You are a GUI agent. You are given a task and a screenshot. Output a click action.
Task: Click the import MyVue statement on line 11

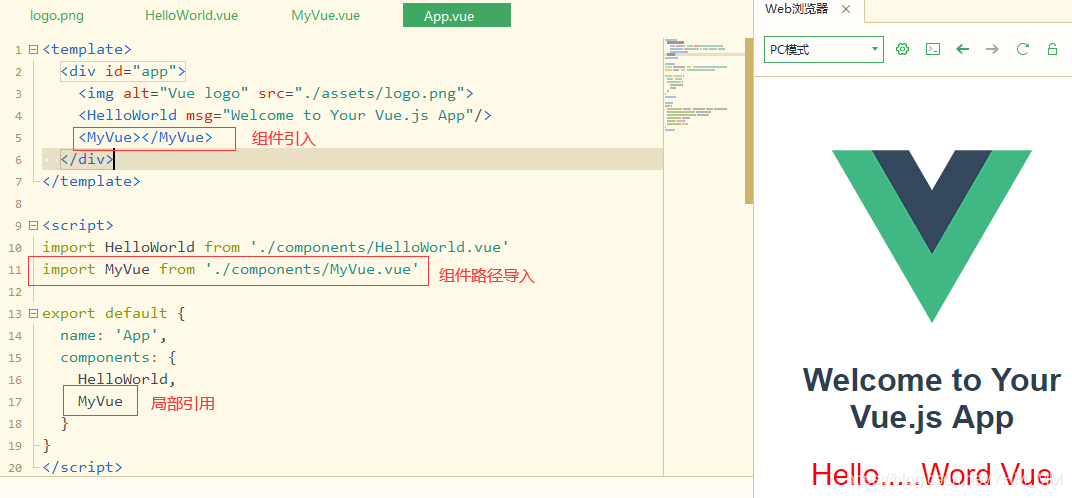click(x=230, y=270)
